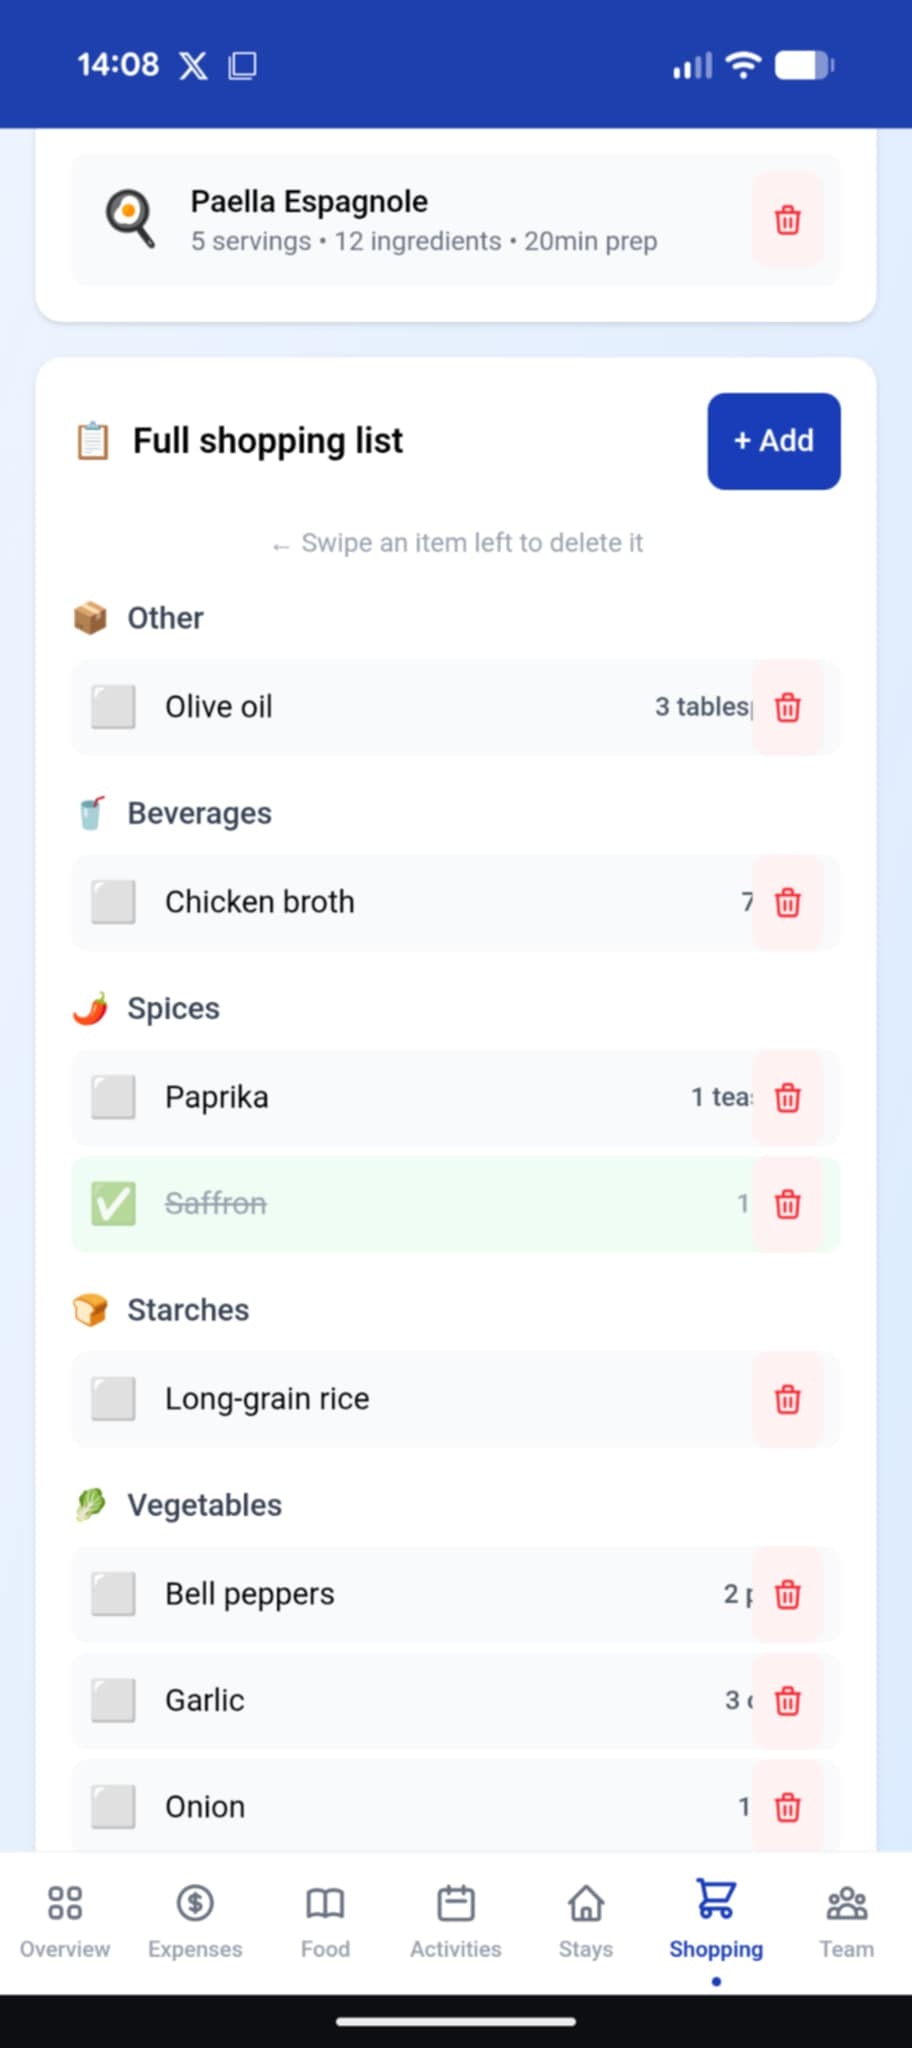Tap the Garlic trash icon
Image resolution: width=912 pixels, height=2048 pixels.
pos(787,1700)
